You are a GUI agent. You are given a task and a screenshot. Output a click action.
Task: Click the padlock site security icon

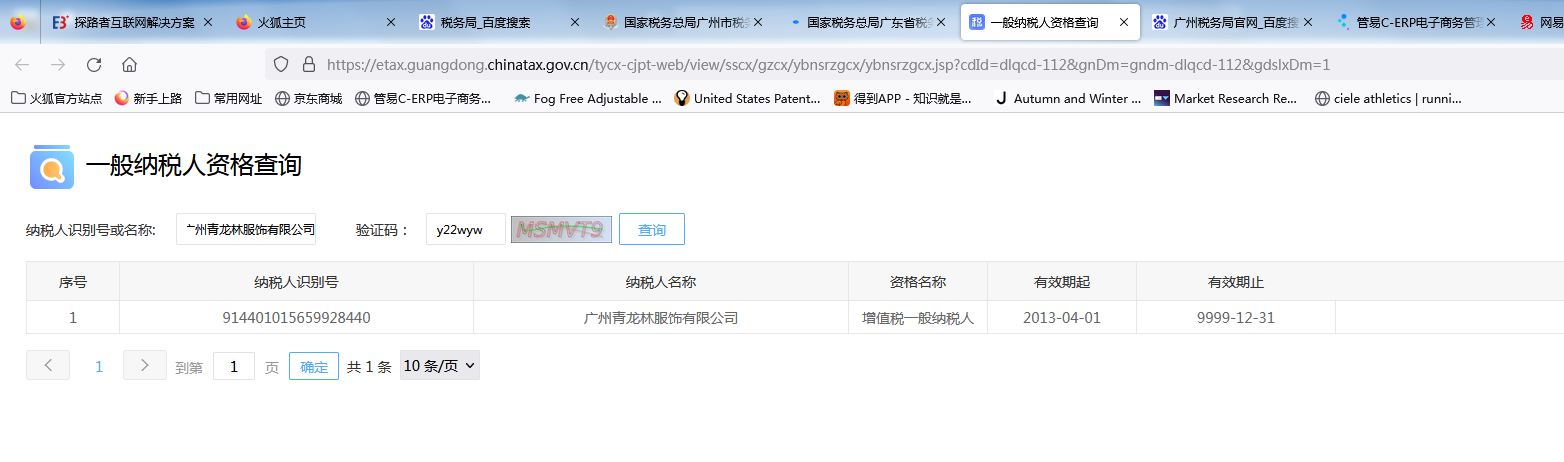tap(308, 65)
